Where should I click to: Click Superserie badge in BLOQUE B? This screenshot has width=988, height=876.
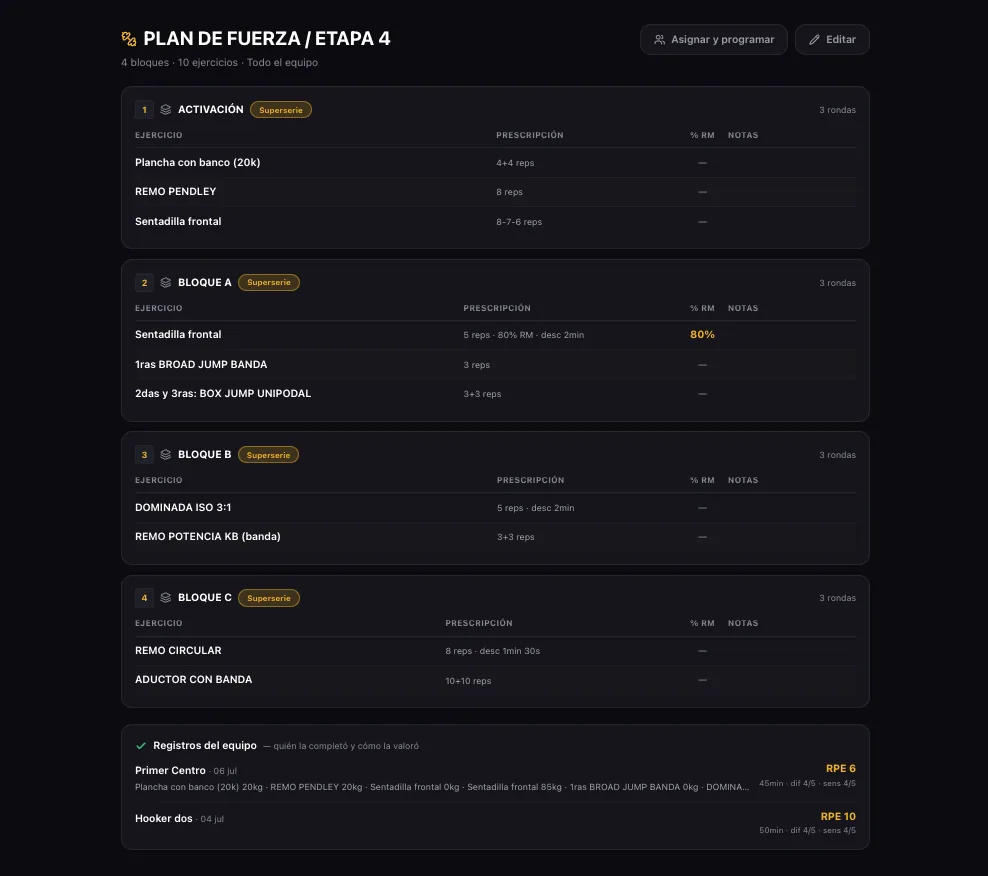pyautogui.click(x=268, y=454)
